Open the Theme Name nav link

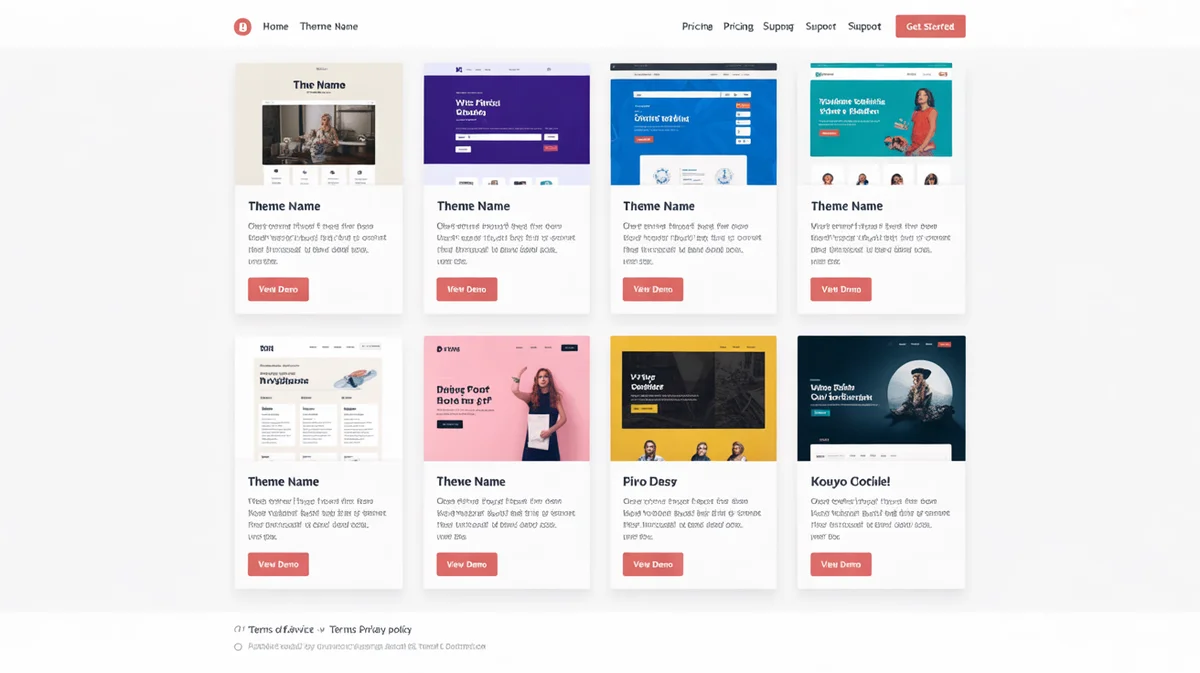point(329,27)
